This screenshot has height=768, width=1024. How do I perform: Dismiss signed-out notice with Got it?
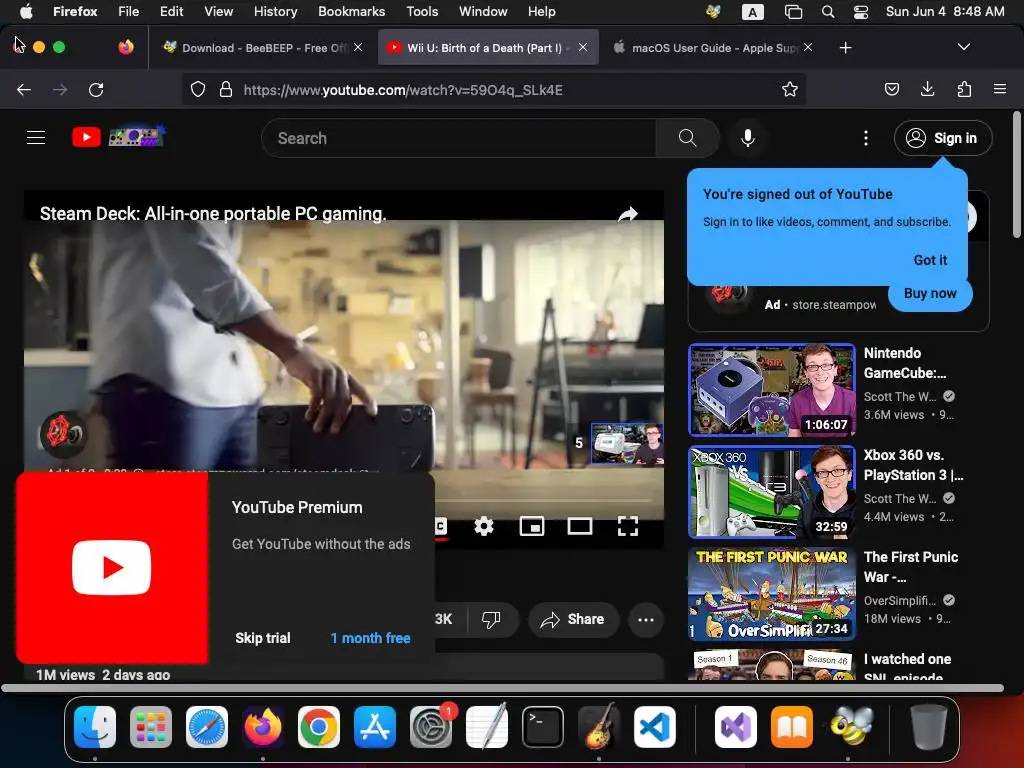coord(930,260)
